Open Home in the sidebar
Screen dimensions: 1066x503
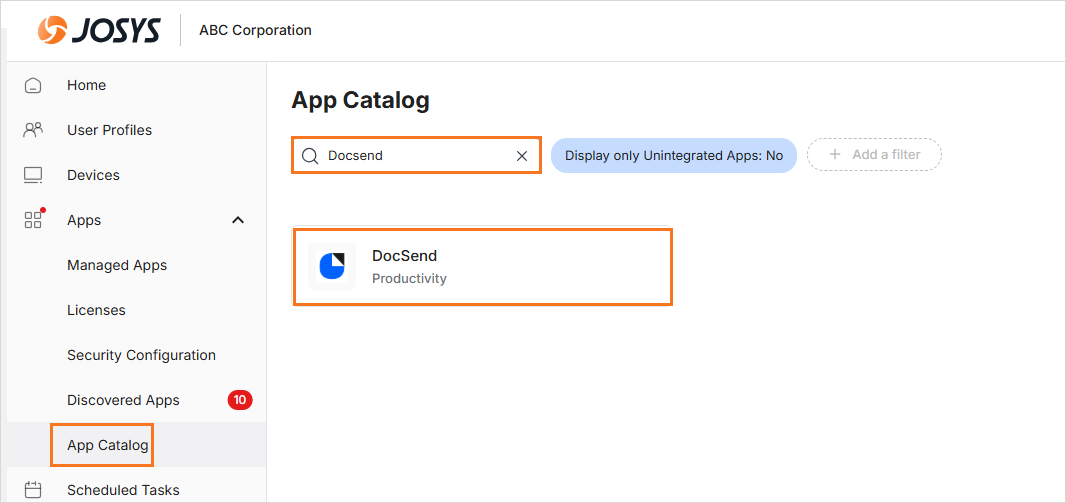[86, 85]
